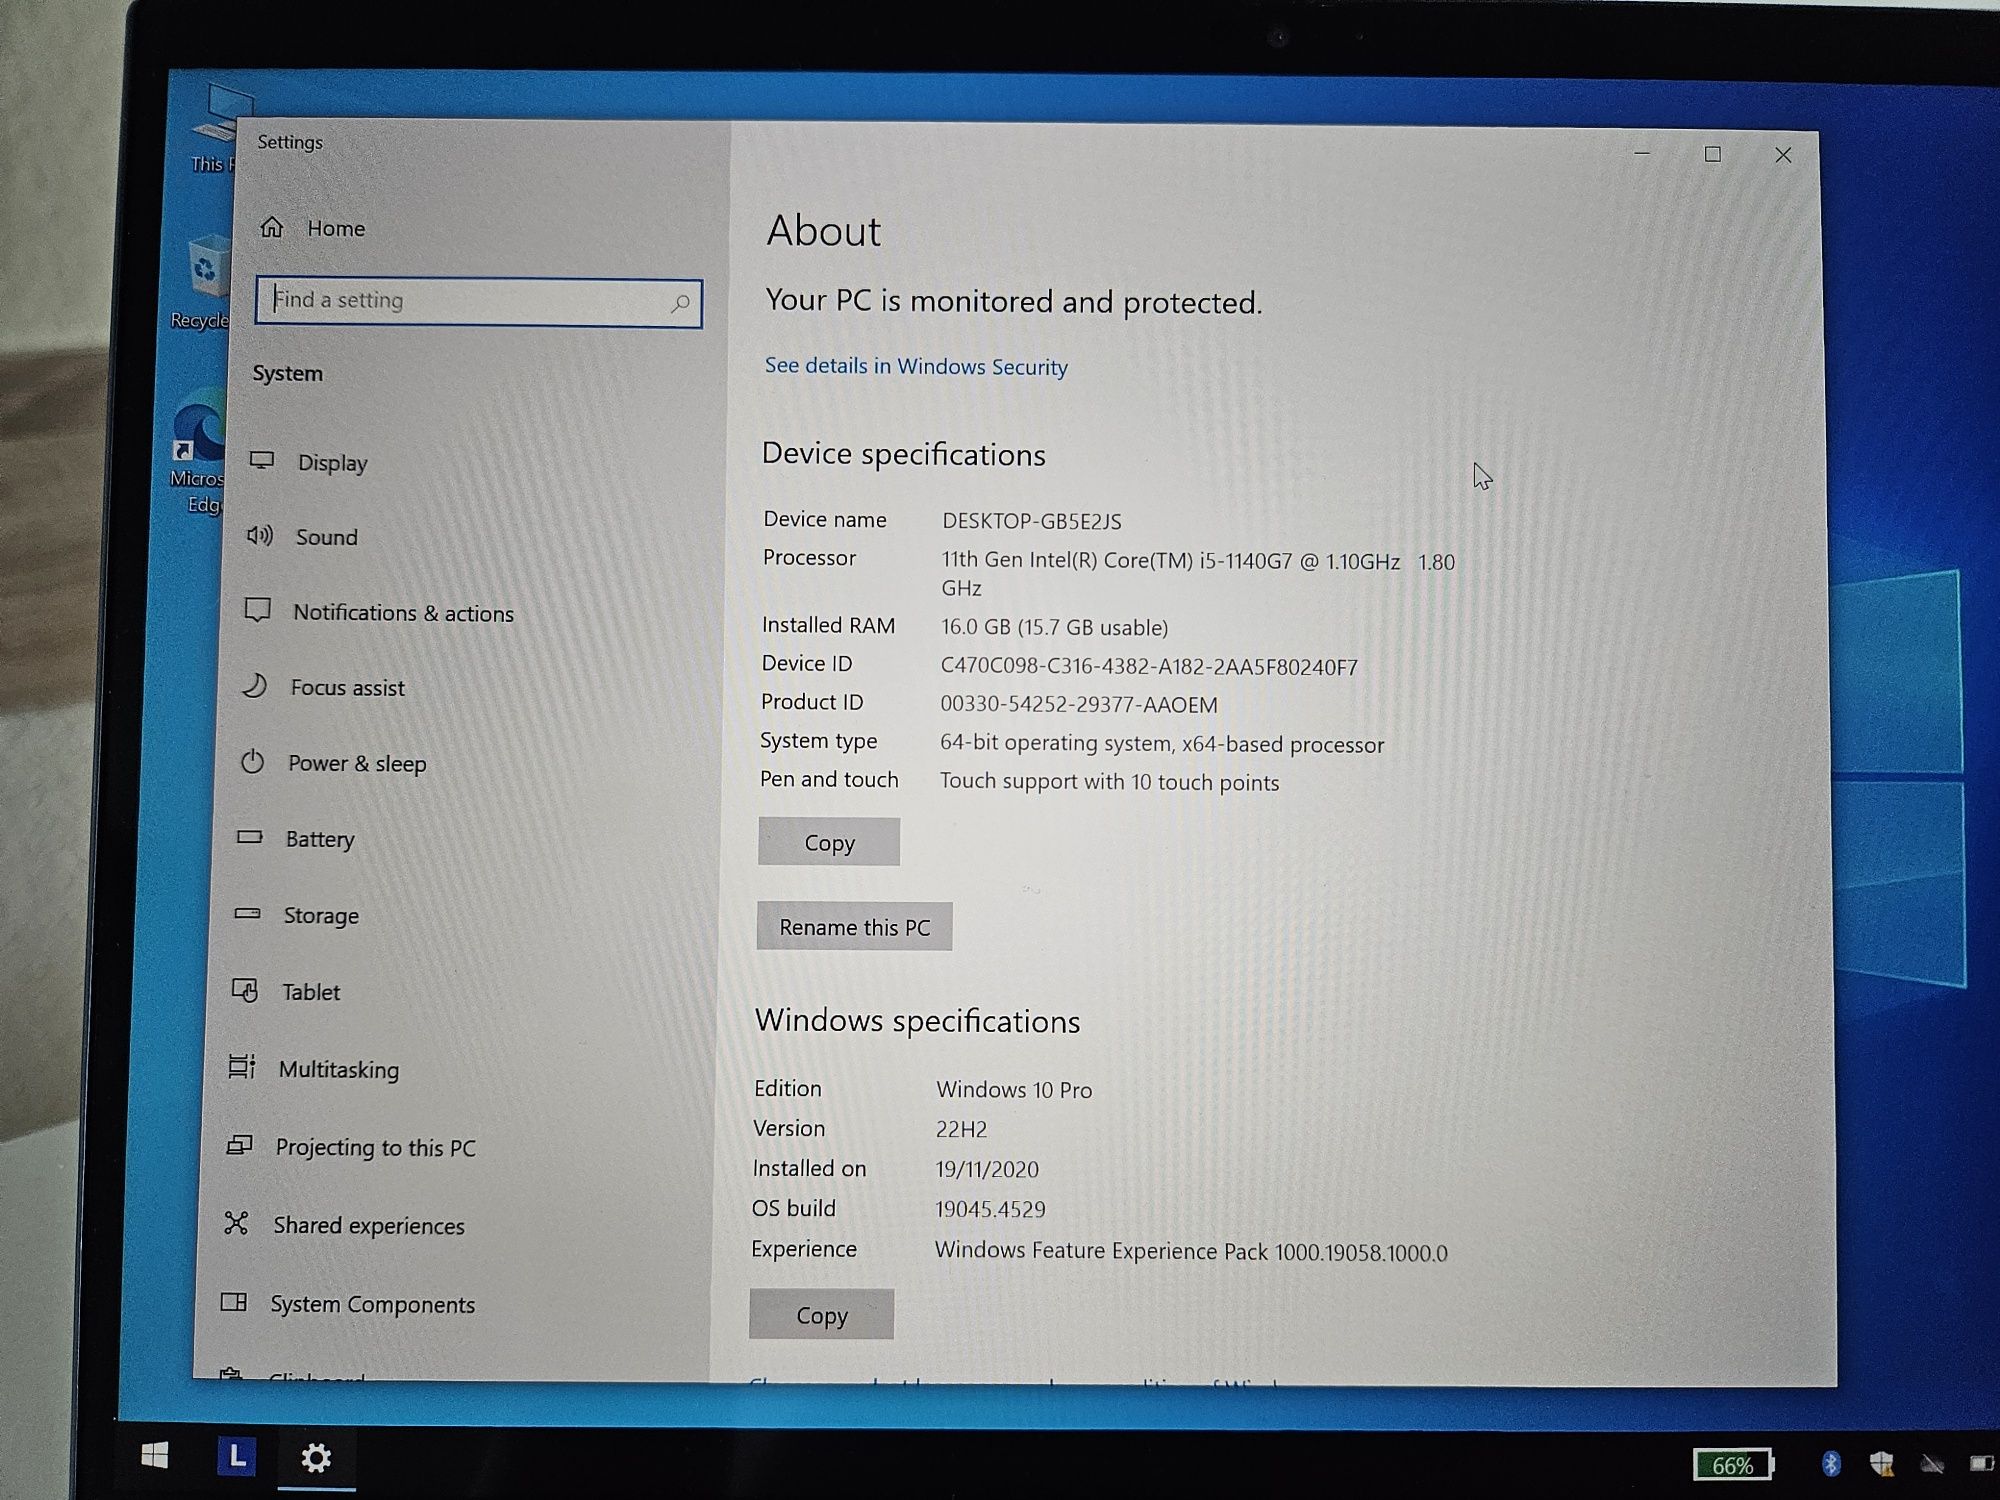The height and width of the screenshot is (1500, 2000).
Task: Select OS build 19045.4529 value
Action: coord(990,1209)
